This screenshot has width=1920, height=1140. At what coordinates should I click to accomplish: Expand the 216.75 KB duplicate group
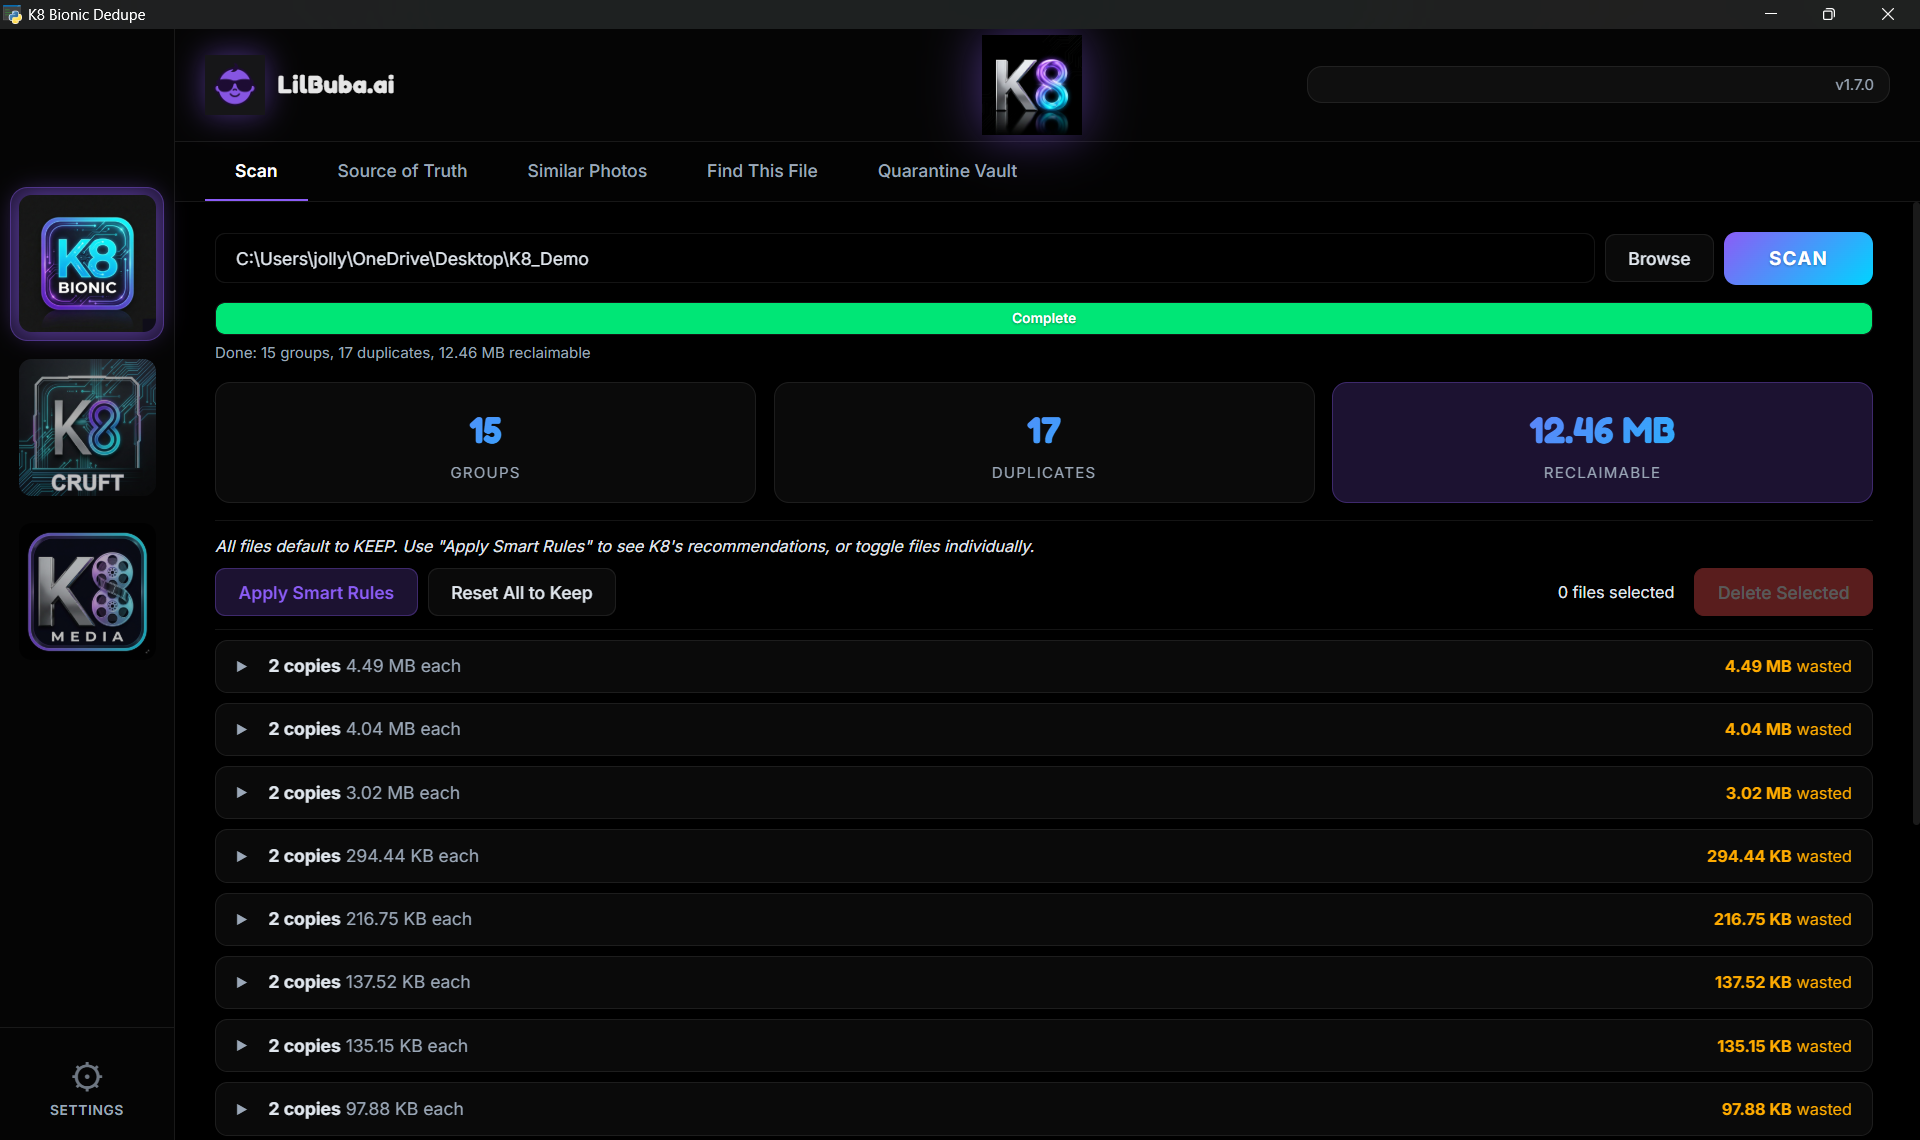[241, 919]
